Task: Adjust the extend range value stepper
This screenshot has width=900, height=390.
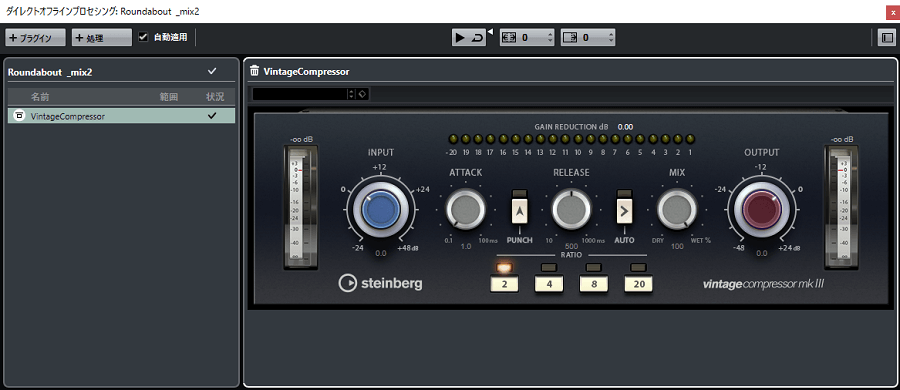Action: [x=550, y=38]
